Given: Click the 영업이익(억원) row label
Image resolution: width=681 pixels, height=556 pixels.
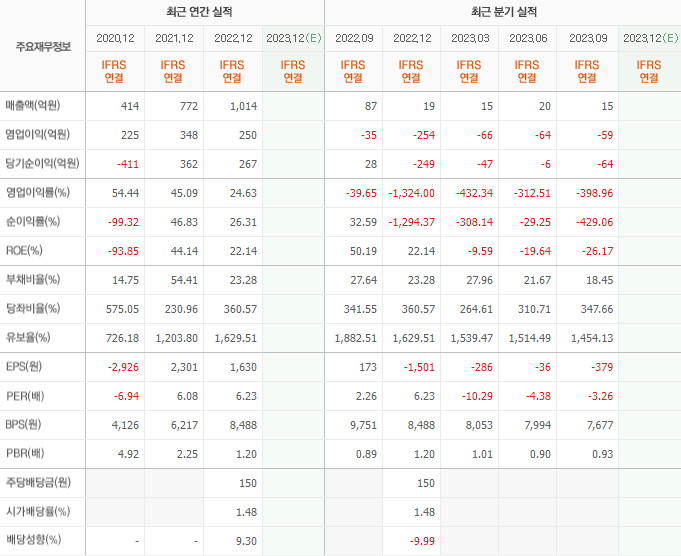Looking at the screenshot, I should 37,135.
